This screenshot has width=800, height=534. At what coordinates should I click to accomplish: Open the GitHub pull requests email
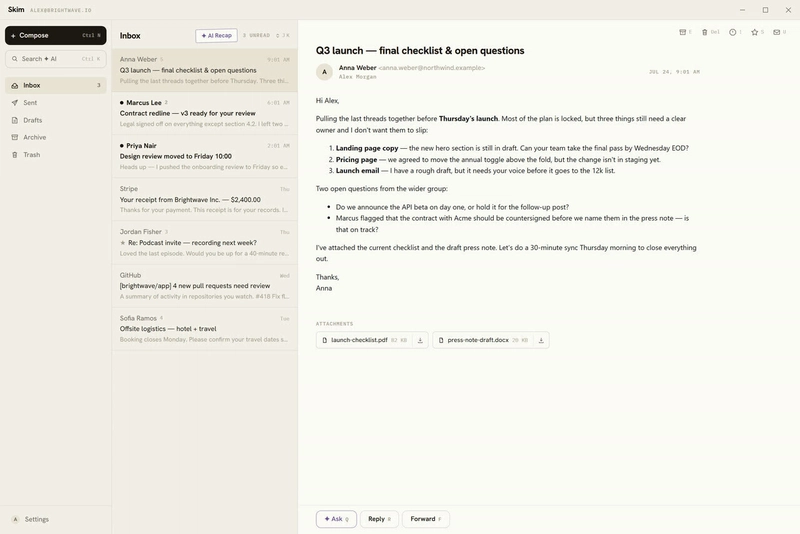point(205,286)
